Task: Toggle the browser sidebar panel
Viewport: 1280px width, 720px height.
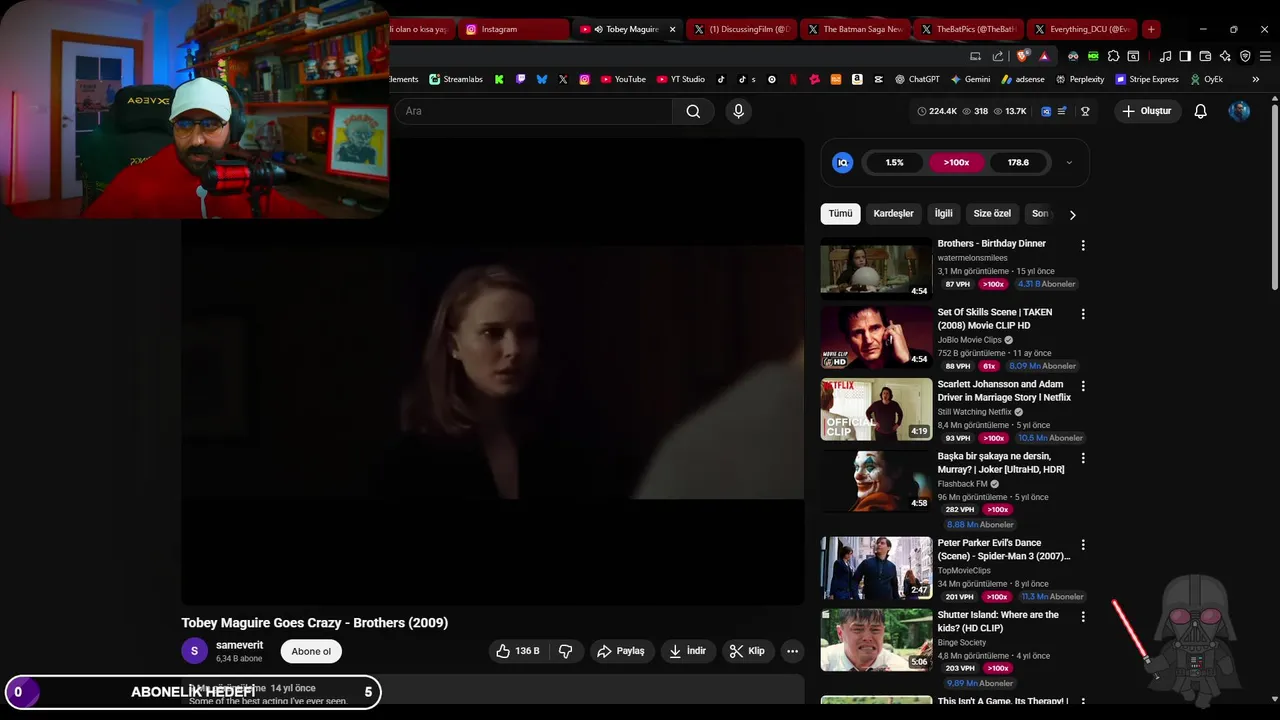Action: click(x=1185, y=56)
